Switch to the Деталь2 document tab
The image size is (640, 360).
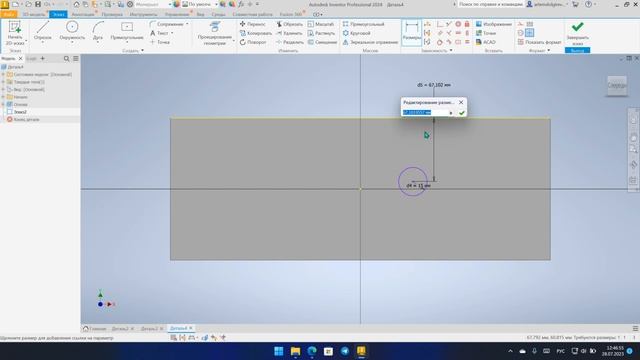click(120, 329)
